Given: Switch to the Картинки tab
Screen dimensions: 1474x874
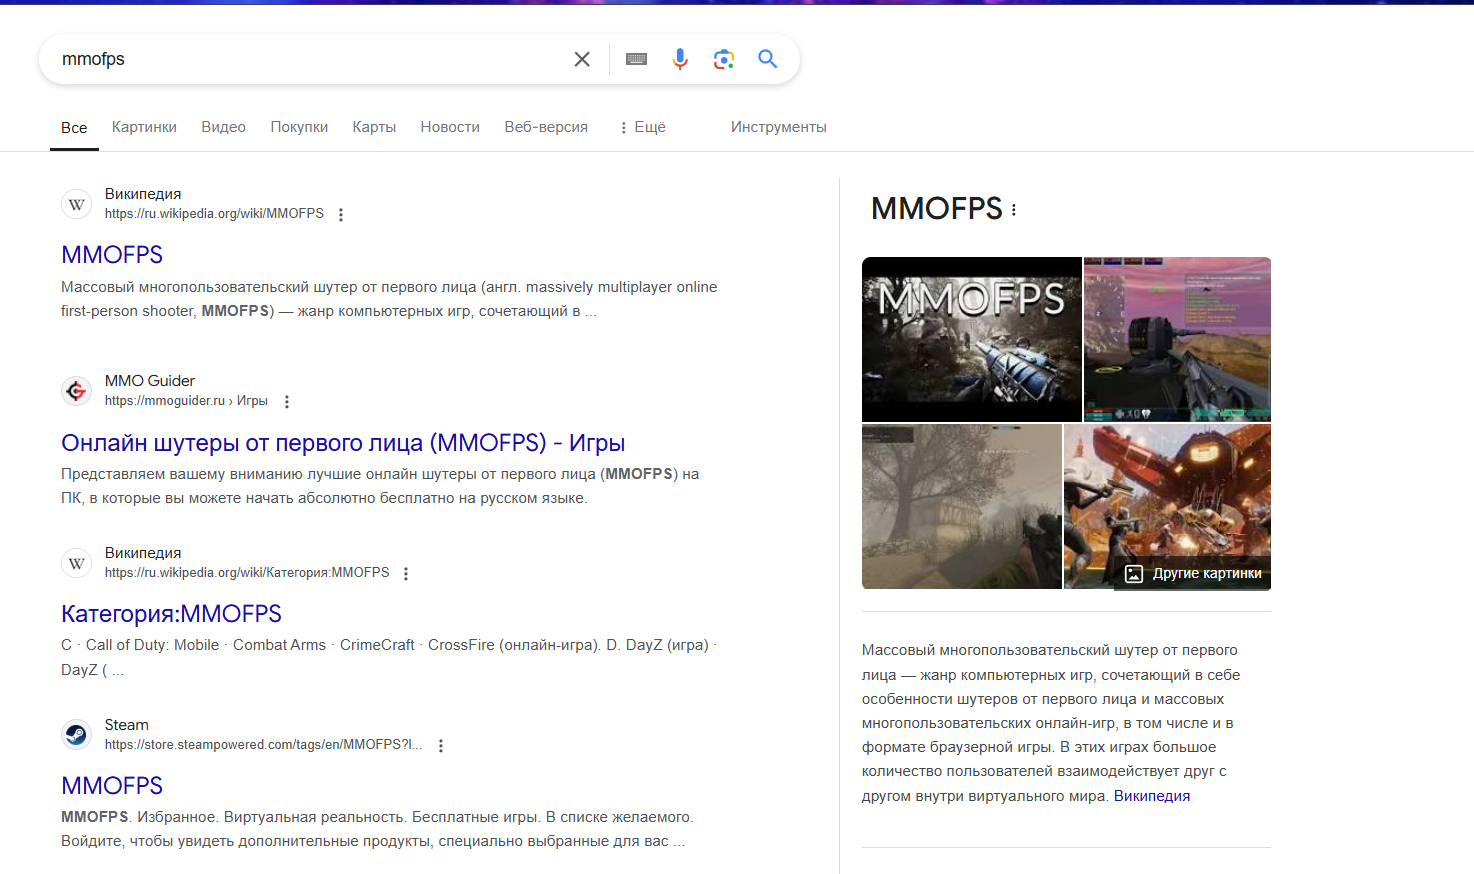Looking at the screenshot, I should tap(144, 127).
